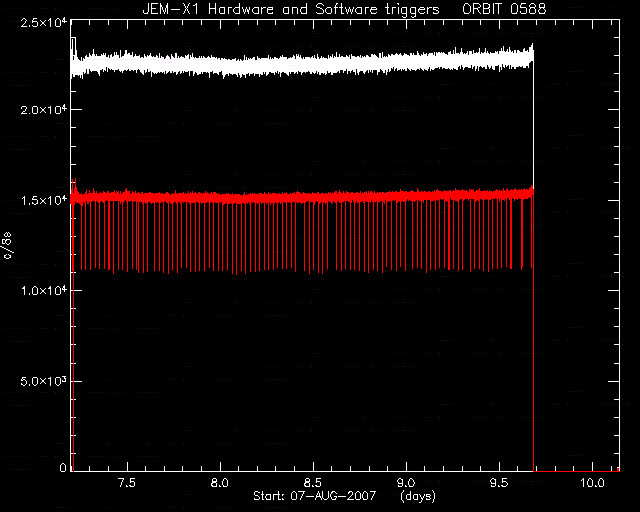Viewport: 640px width, 512px height.
Task: Click the x-axis tick label '10.0'
Action: pos(592,483)
